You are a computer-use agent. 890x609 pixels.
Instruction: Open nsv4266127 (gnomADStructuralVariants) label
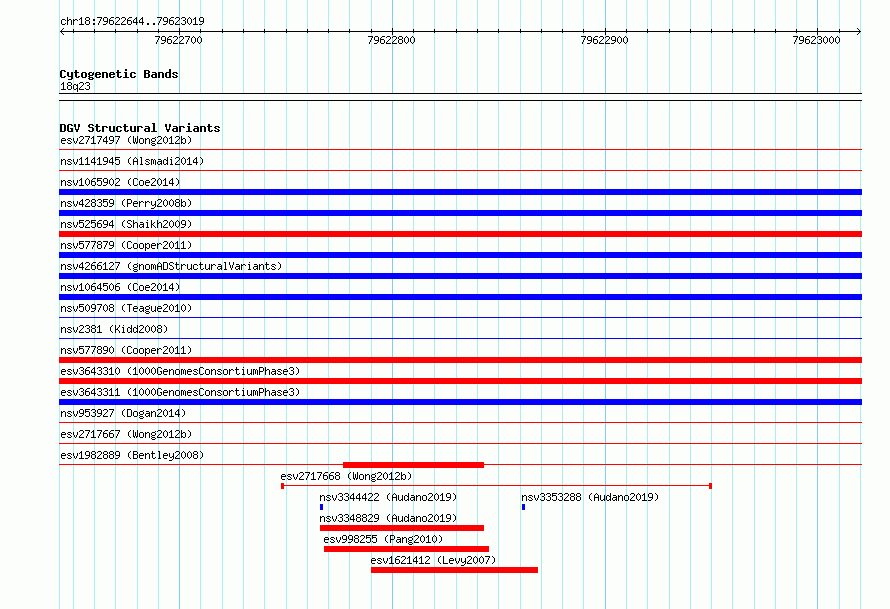[171, 266]
